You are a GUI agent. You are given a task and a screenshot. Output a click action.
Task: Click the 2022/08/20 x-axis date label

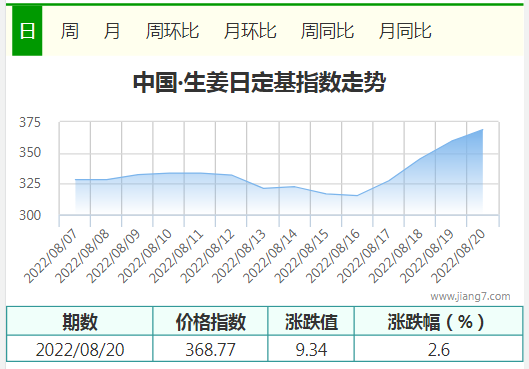tap(458, 256)
